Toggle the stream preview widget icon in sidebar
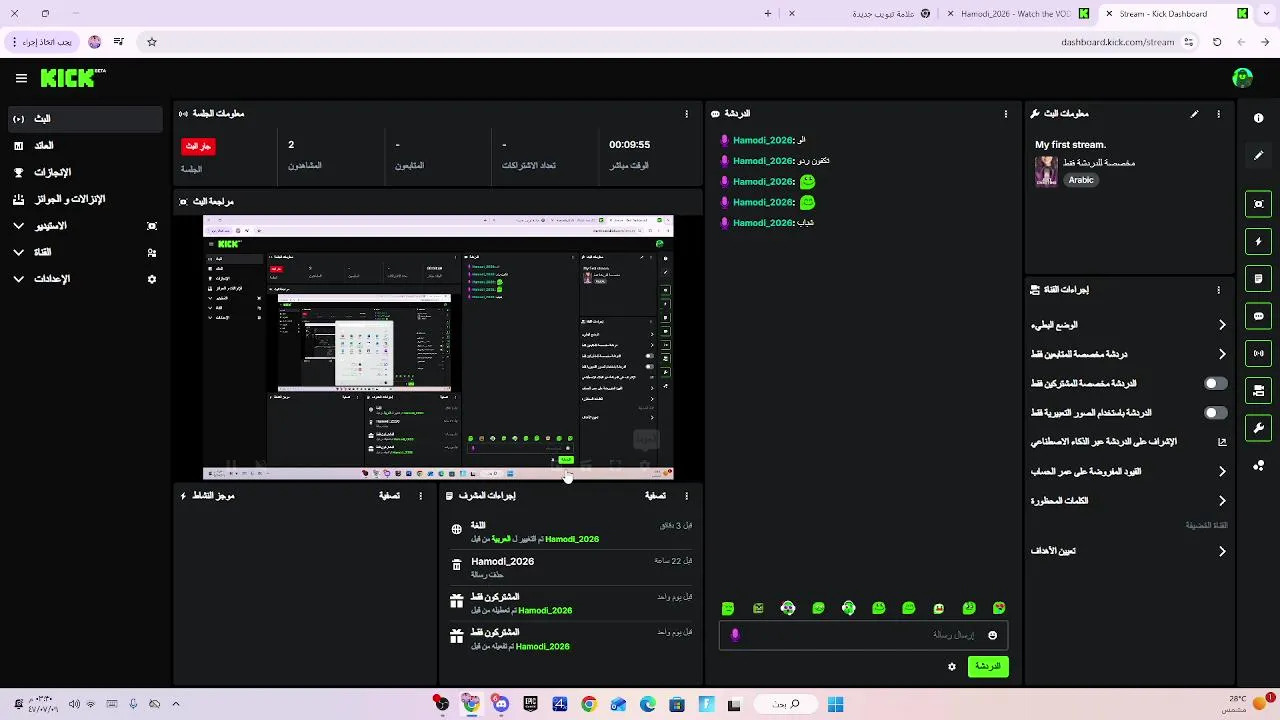Screen dimensions: 1280x720 [x=1258, y=204]
